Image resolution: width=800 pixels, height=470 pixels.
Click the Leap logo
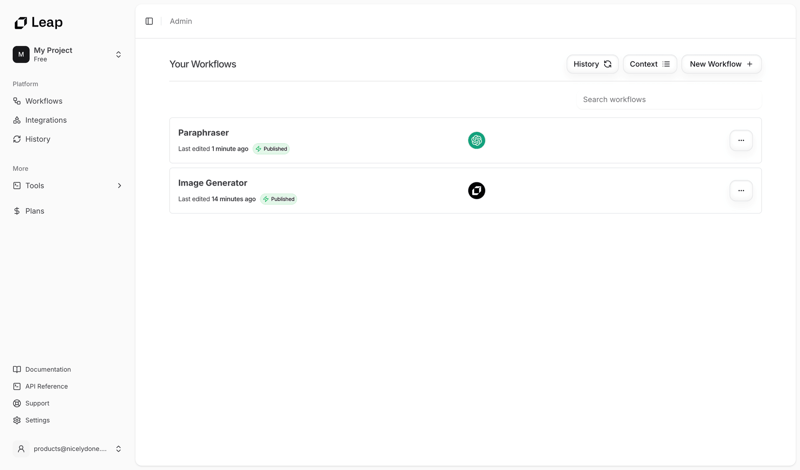point(38,22)
